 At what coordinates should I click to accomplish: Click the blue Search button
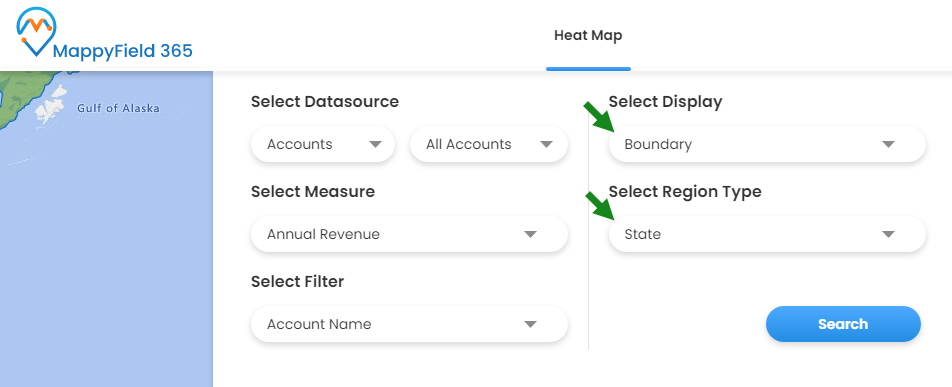click(843, 324)
